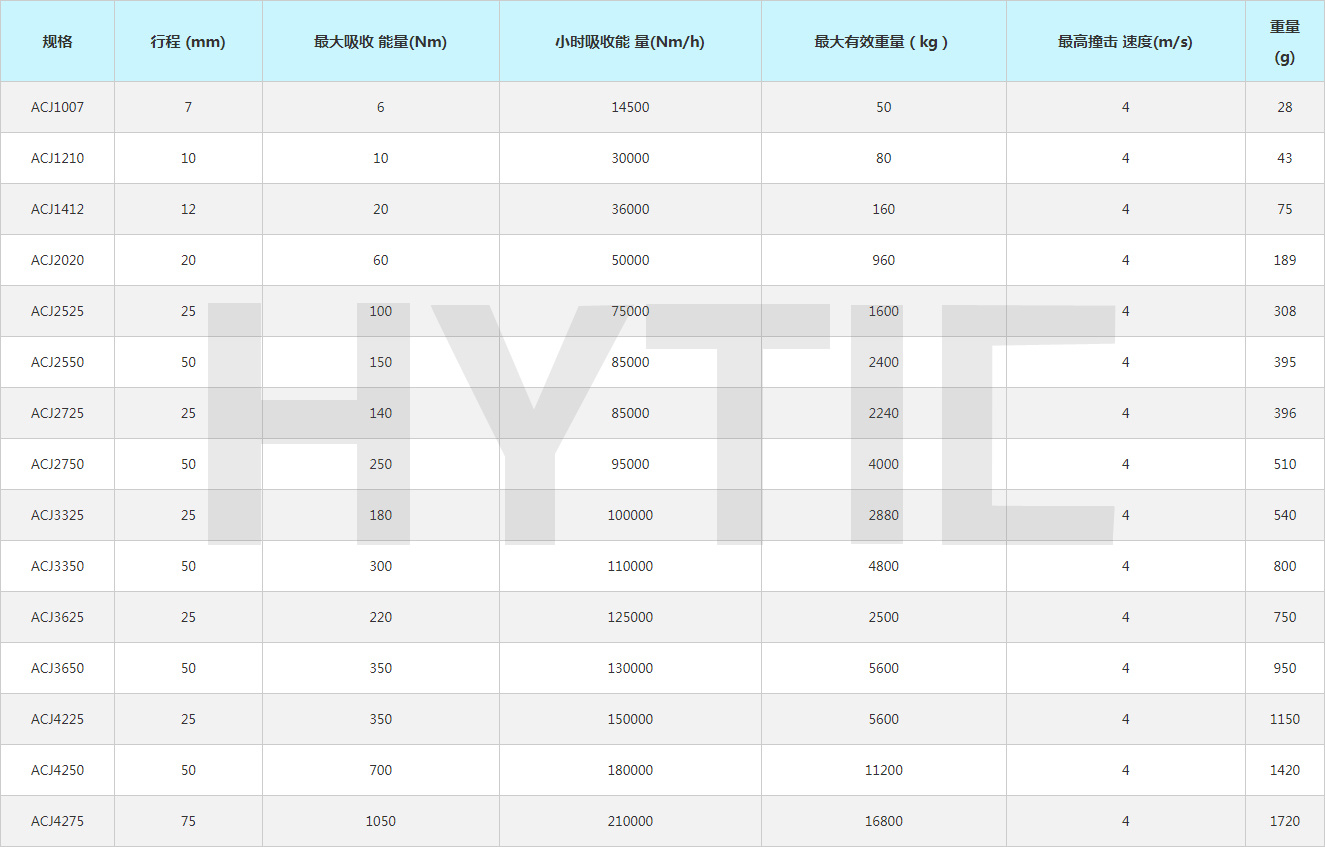Click the 规格 column header
This screenshot has height=847, width=1325.
[x=57, y=42]
